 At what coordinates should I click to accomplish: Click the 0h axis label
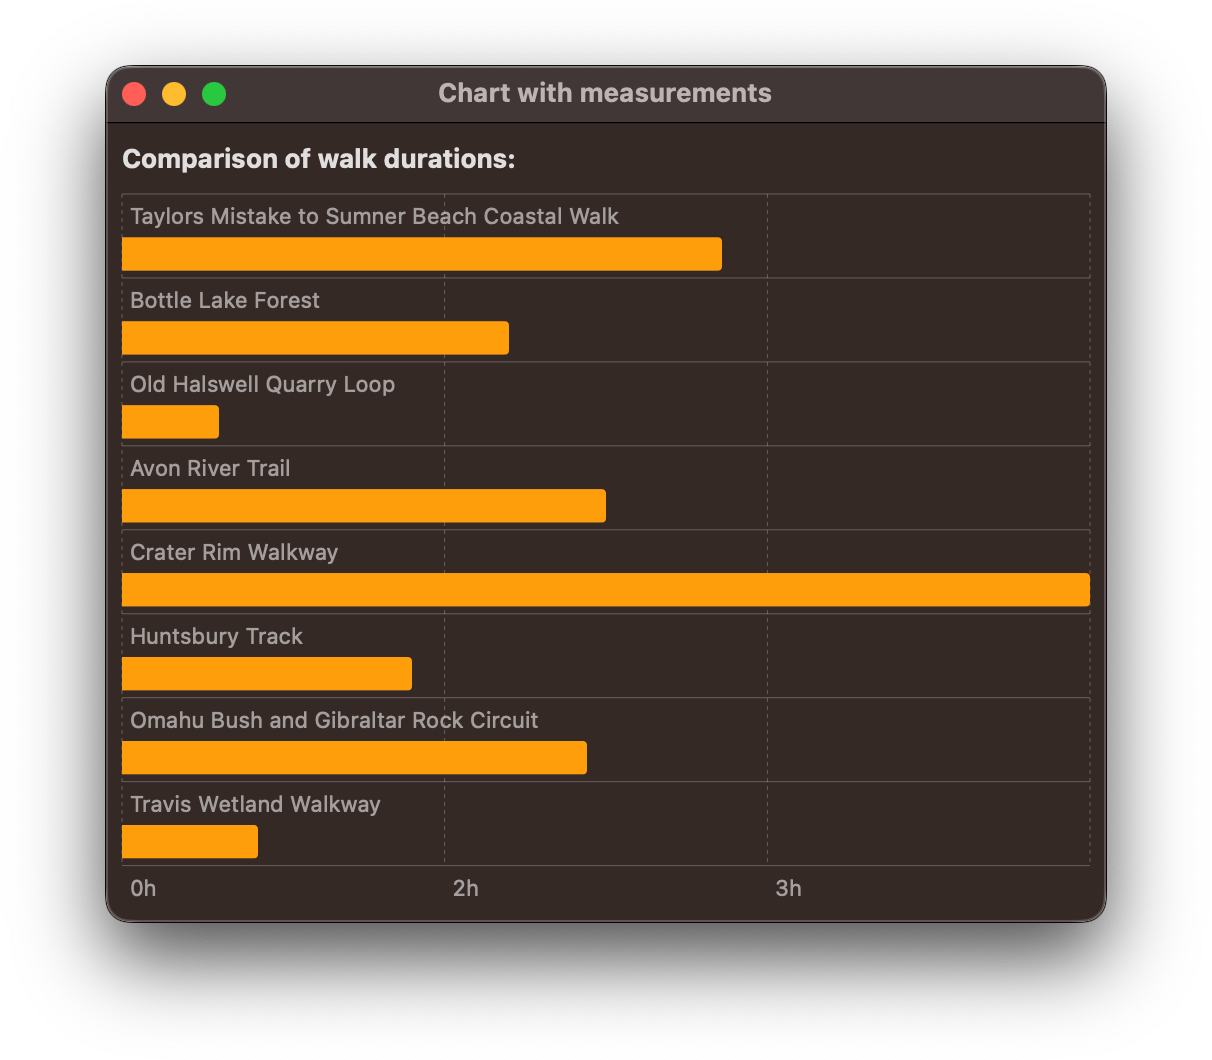point(143,888)
